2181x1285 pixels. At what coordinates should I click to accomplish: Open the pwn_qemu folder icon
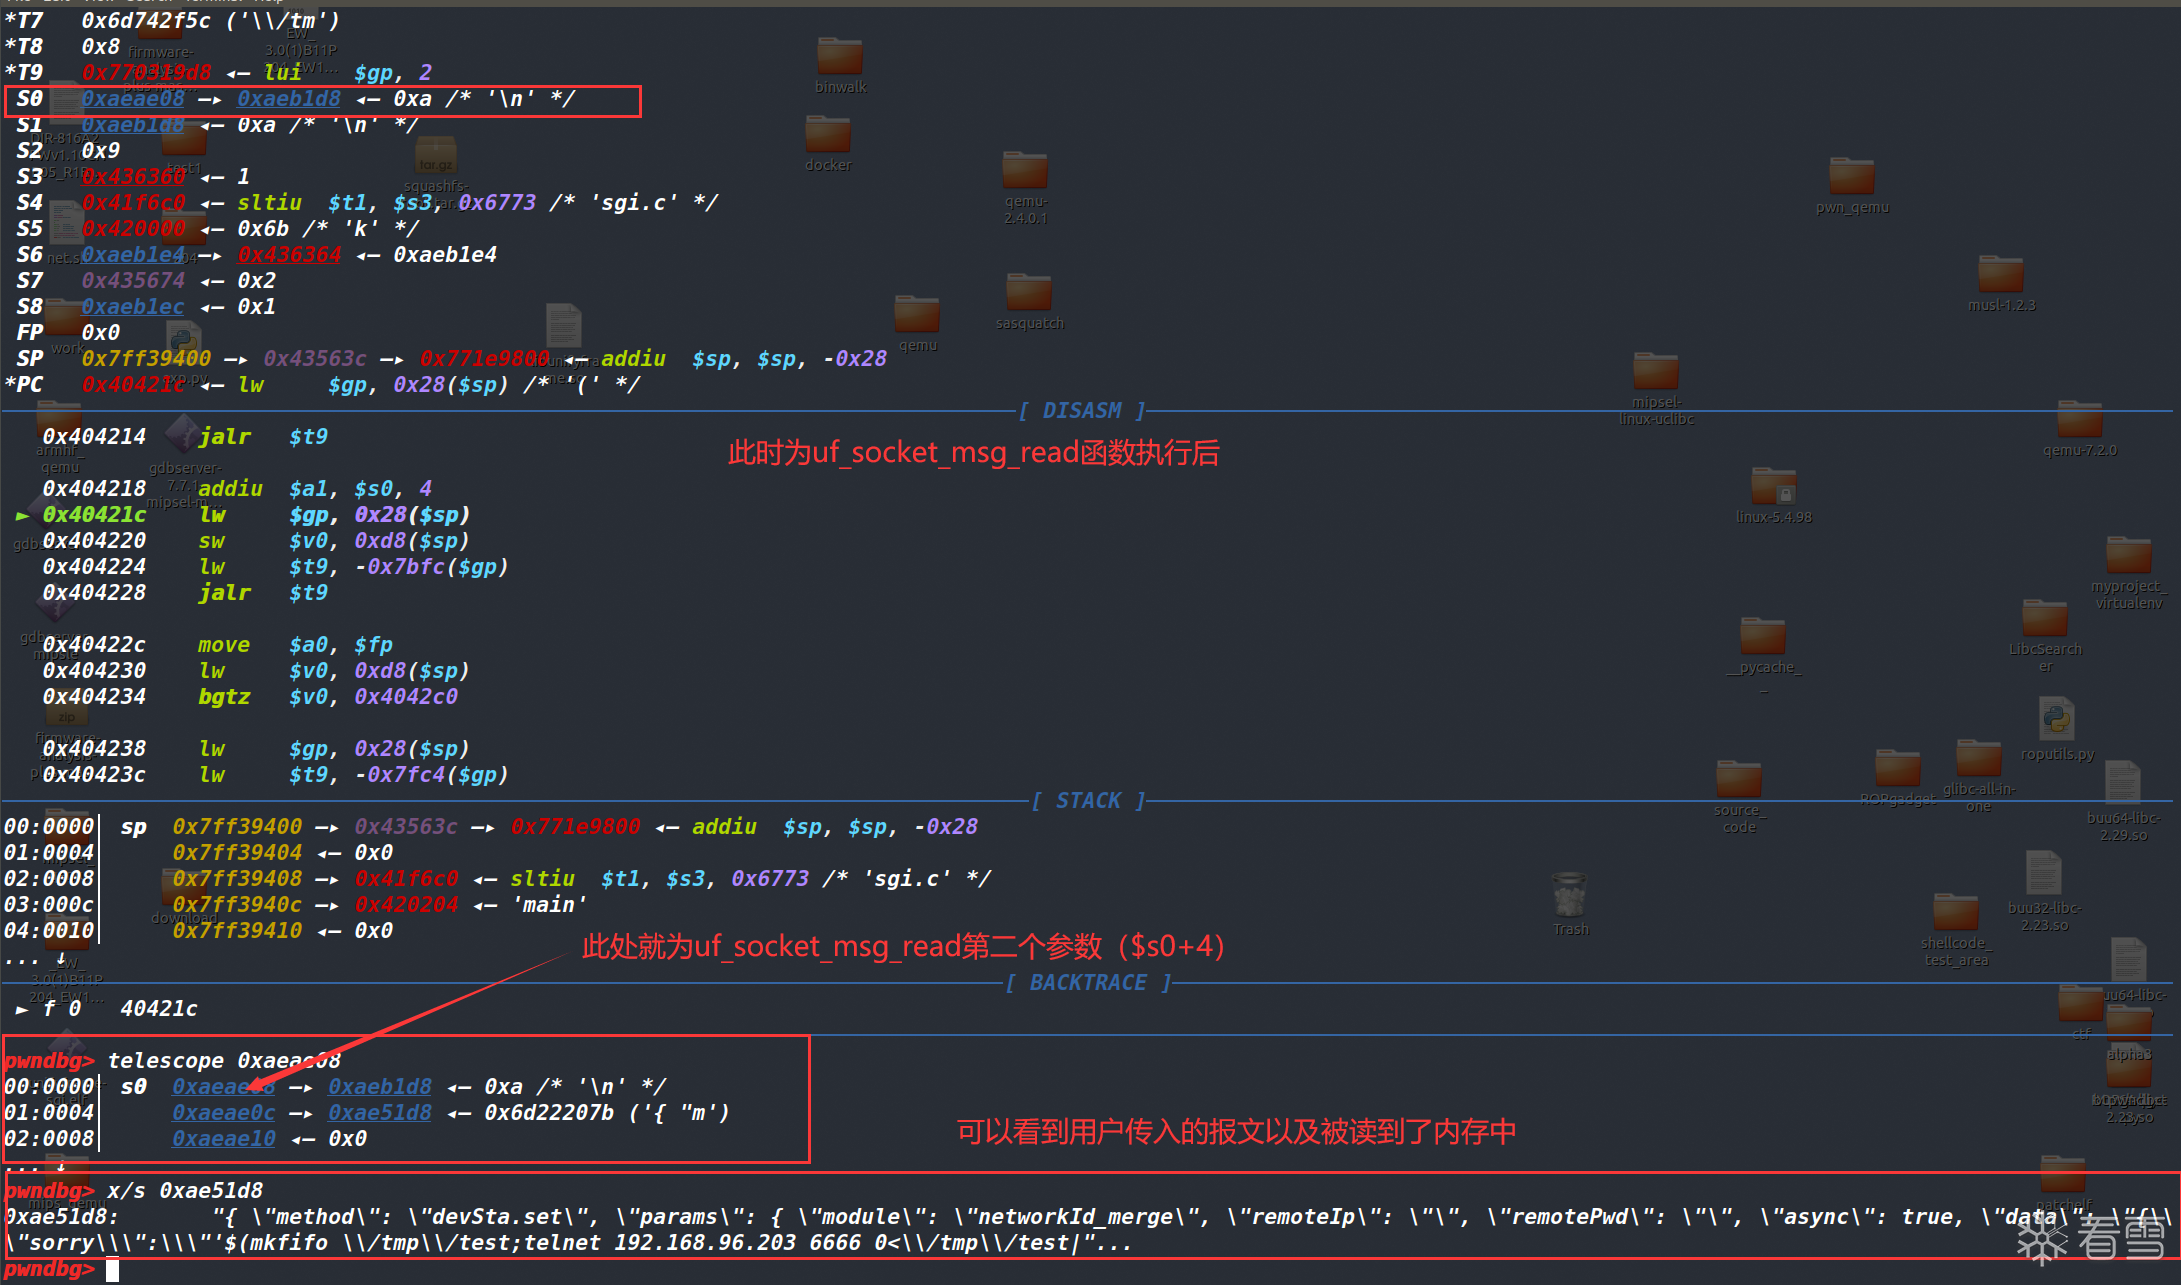pos(1851,177)
